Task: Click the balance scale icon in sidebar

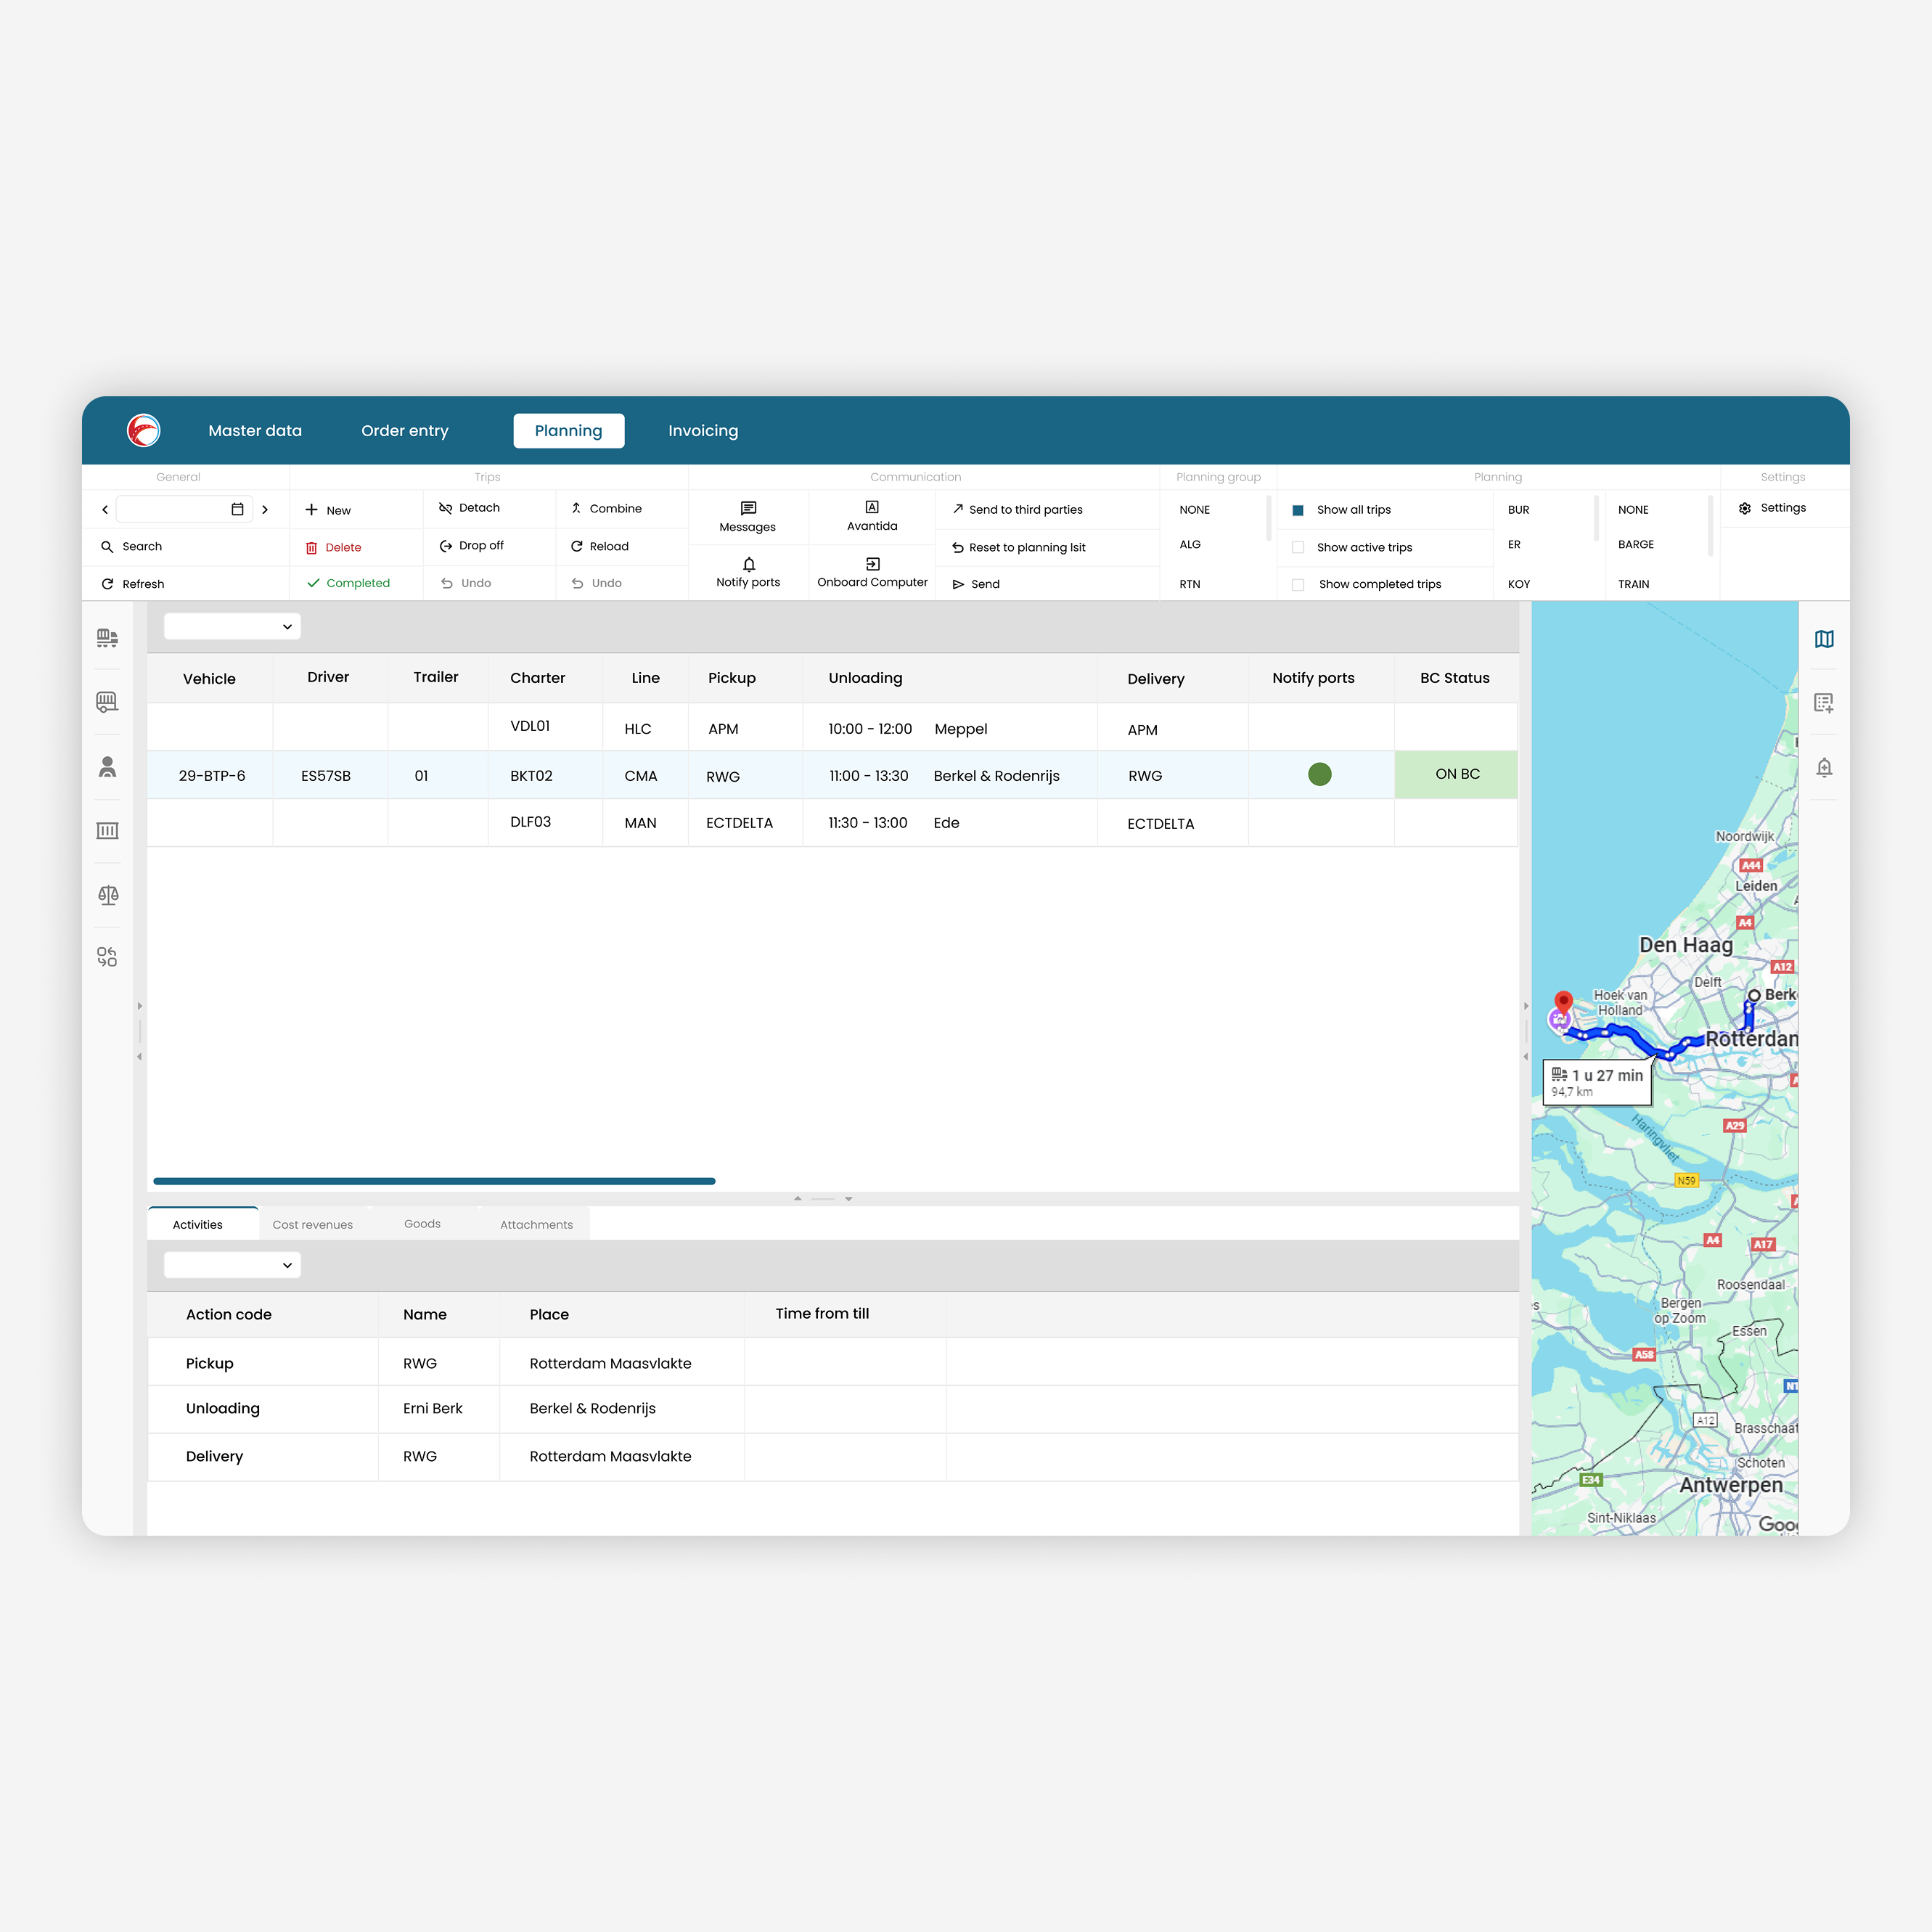Action: click(x=108, y=895)
